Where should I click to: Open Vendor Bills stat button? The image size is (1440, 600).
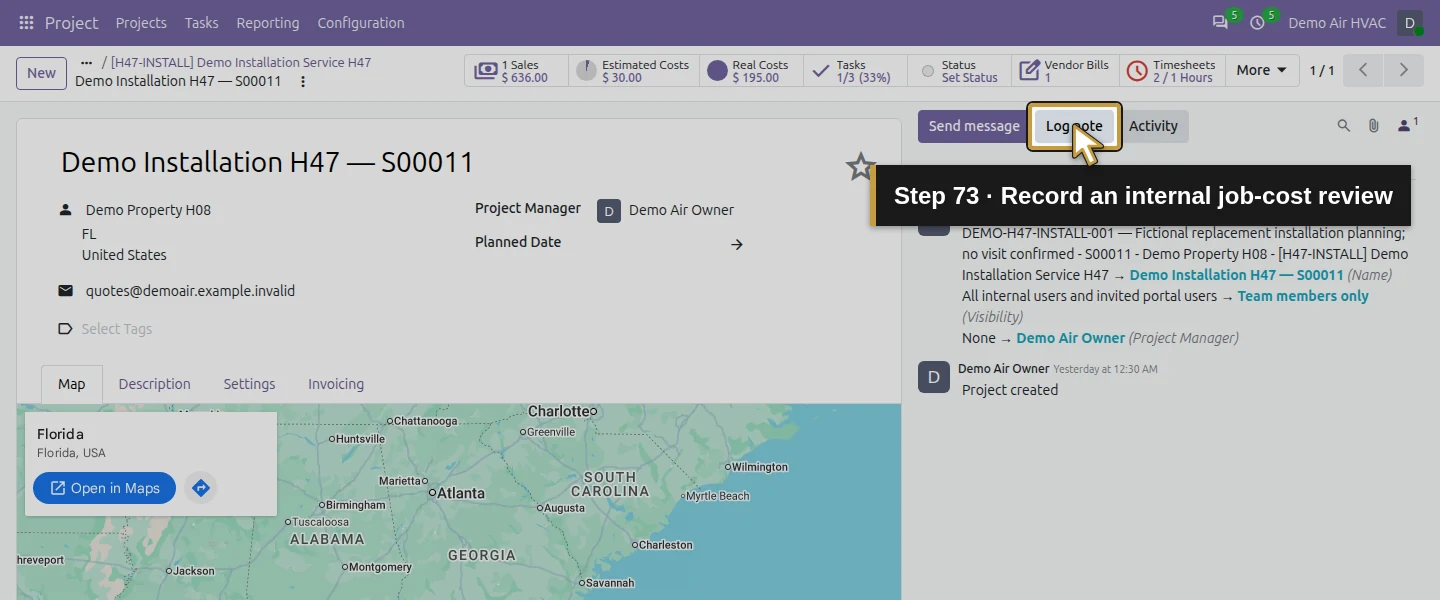pos(1065,71)
